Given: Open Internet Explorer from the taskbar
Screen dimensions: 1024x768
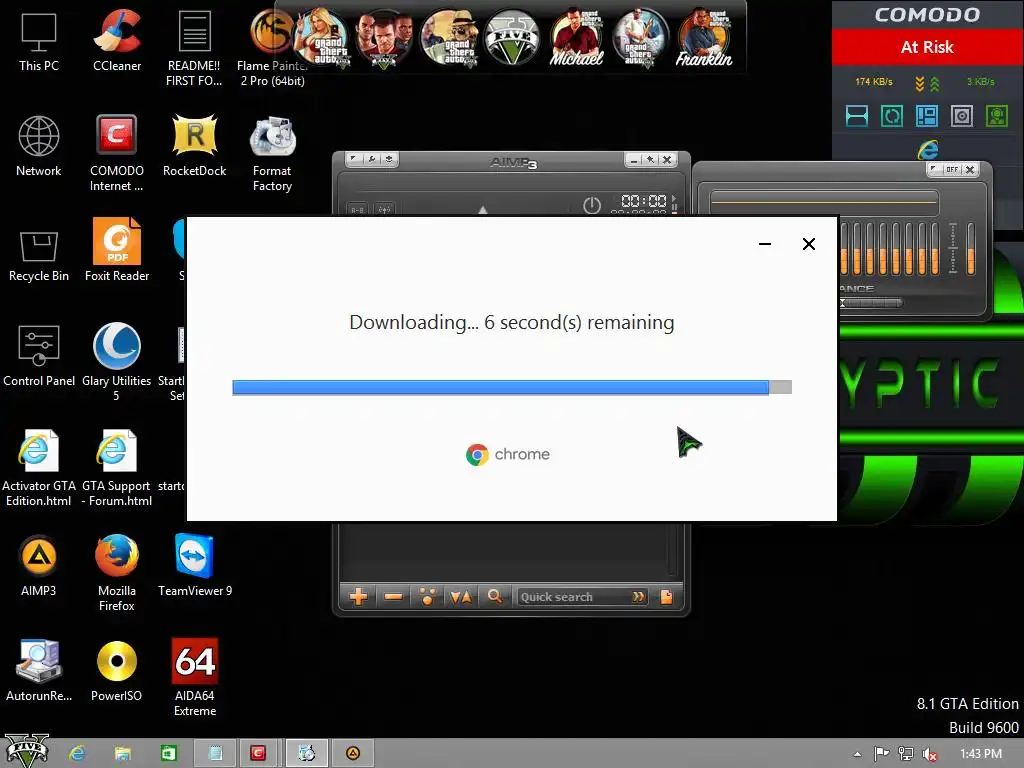Looking at the screenshot, I should [x=77, y=753].
